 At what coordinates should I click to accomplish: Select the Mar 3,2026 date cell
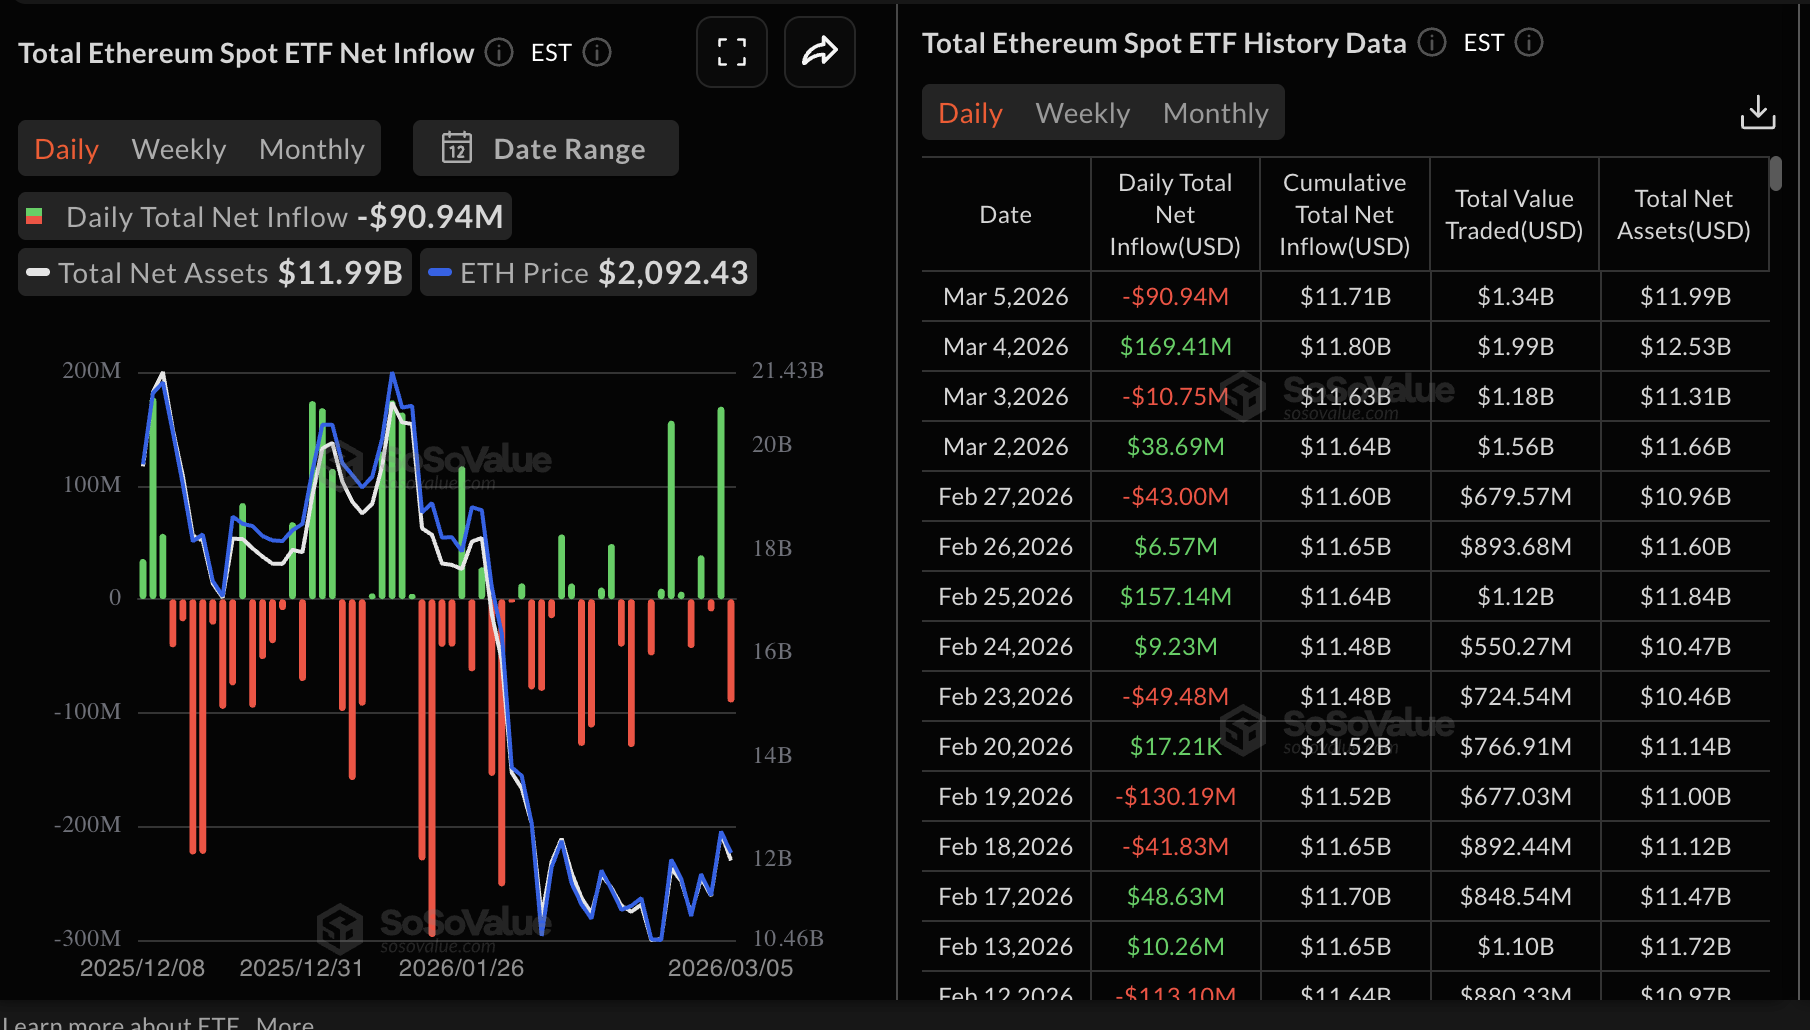point(1006,397)
